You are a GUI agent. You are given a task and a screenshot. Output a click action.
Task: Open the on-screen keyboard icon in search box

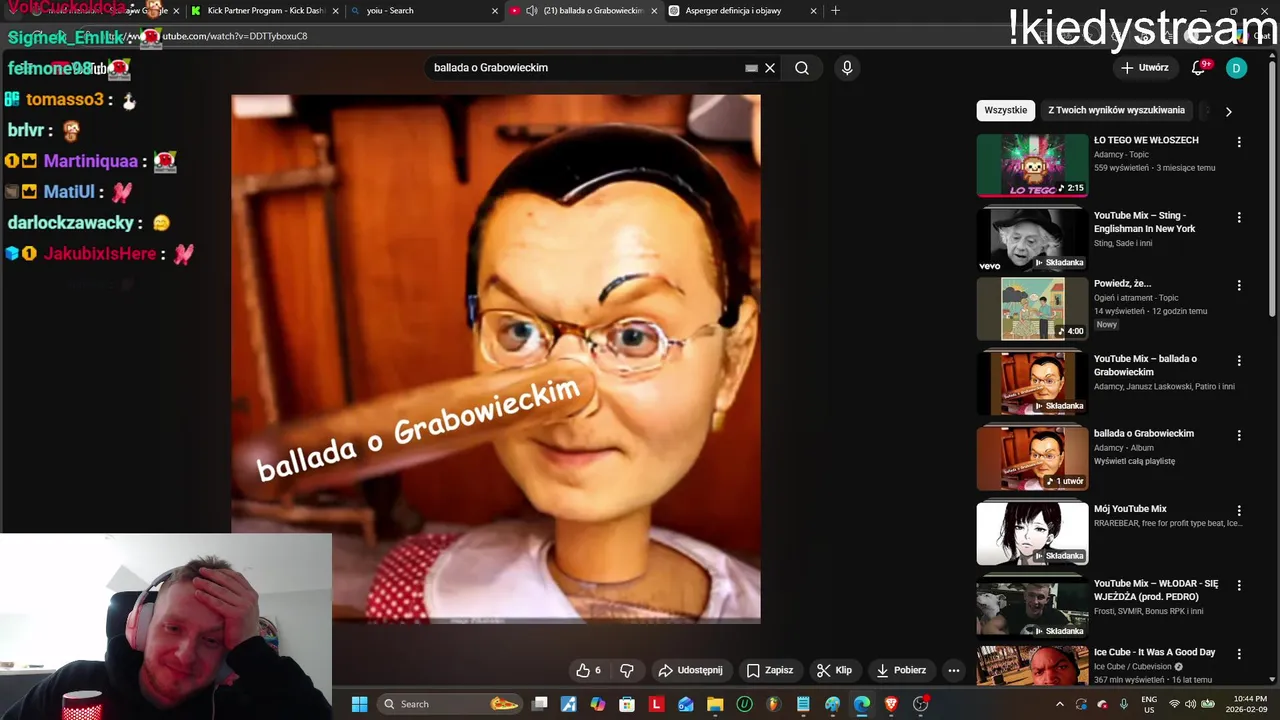coord(751,68)
